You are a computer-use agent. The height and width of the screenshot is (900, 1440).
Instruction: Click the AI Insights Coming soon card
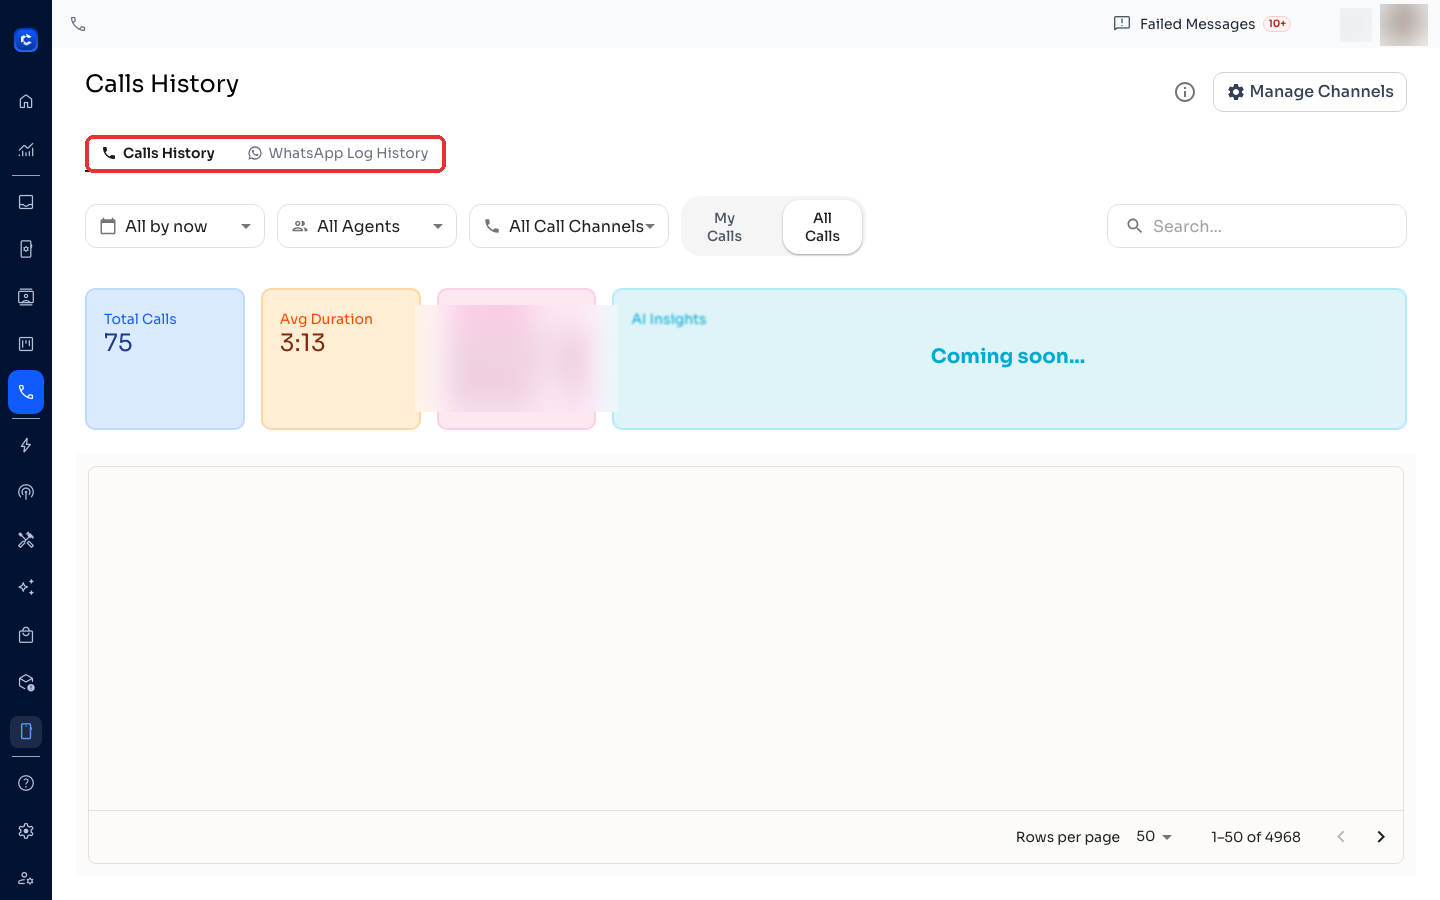[x=1009, y=359]
